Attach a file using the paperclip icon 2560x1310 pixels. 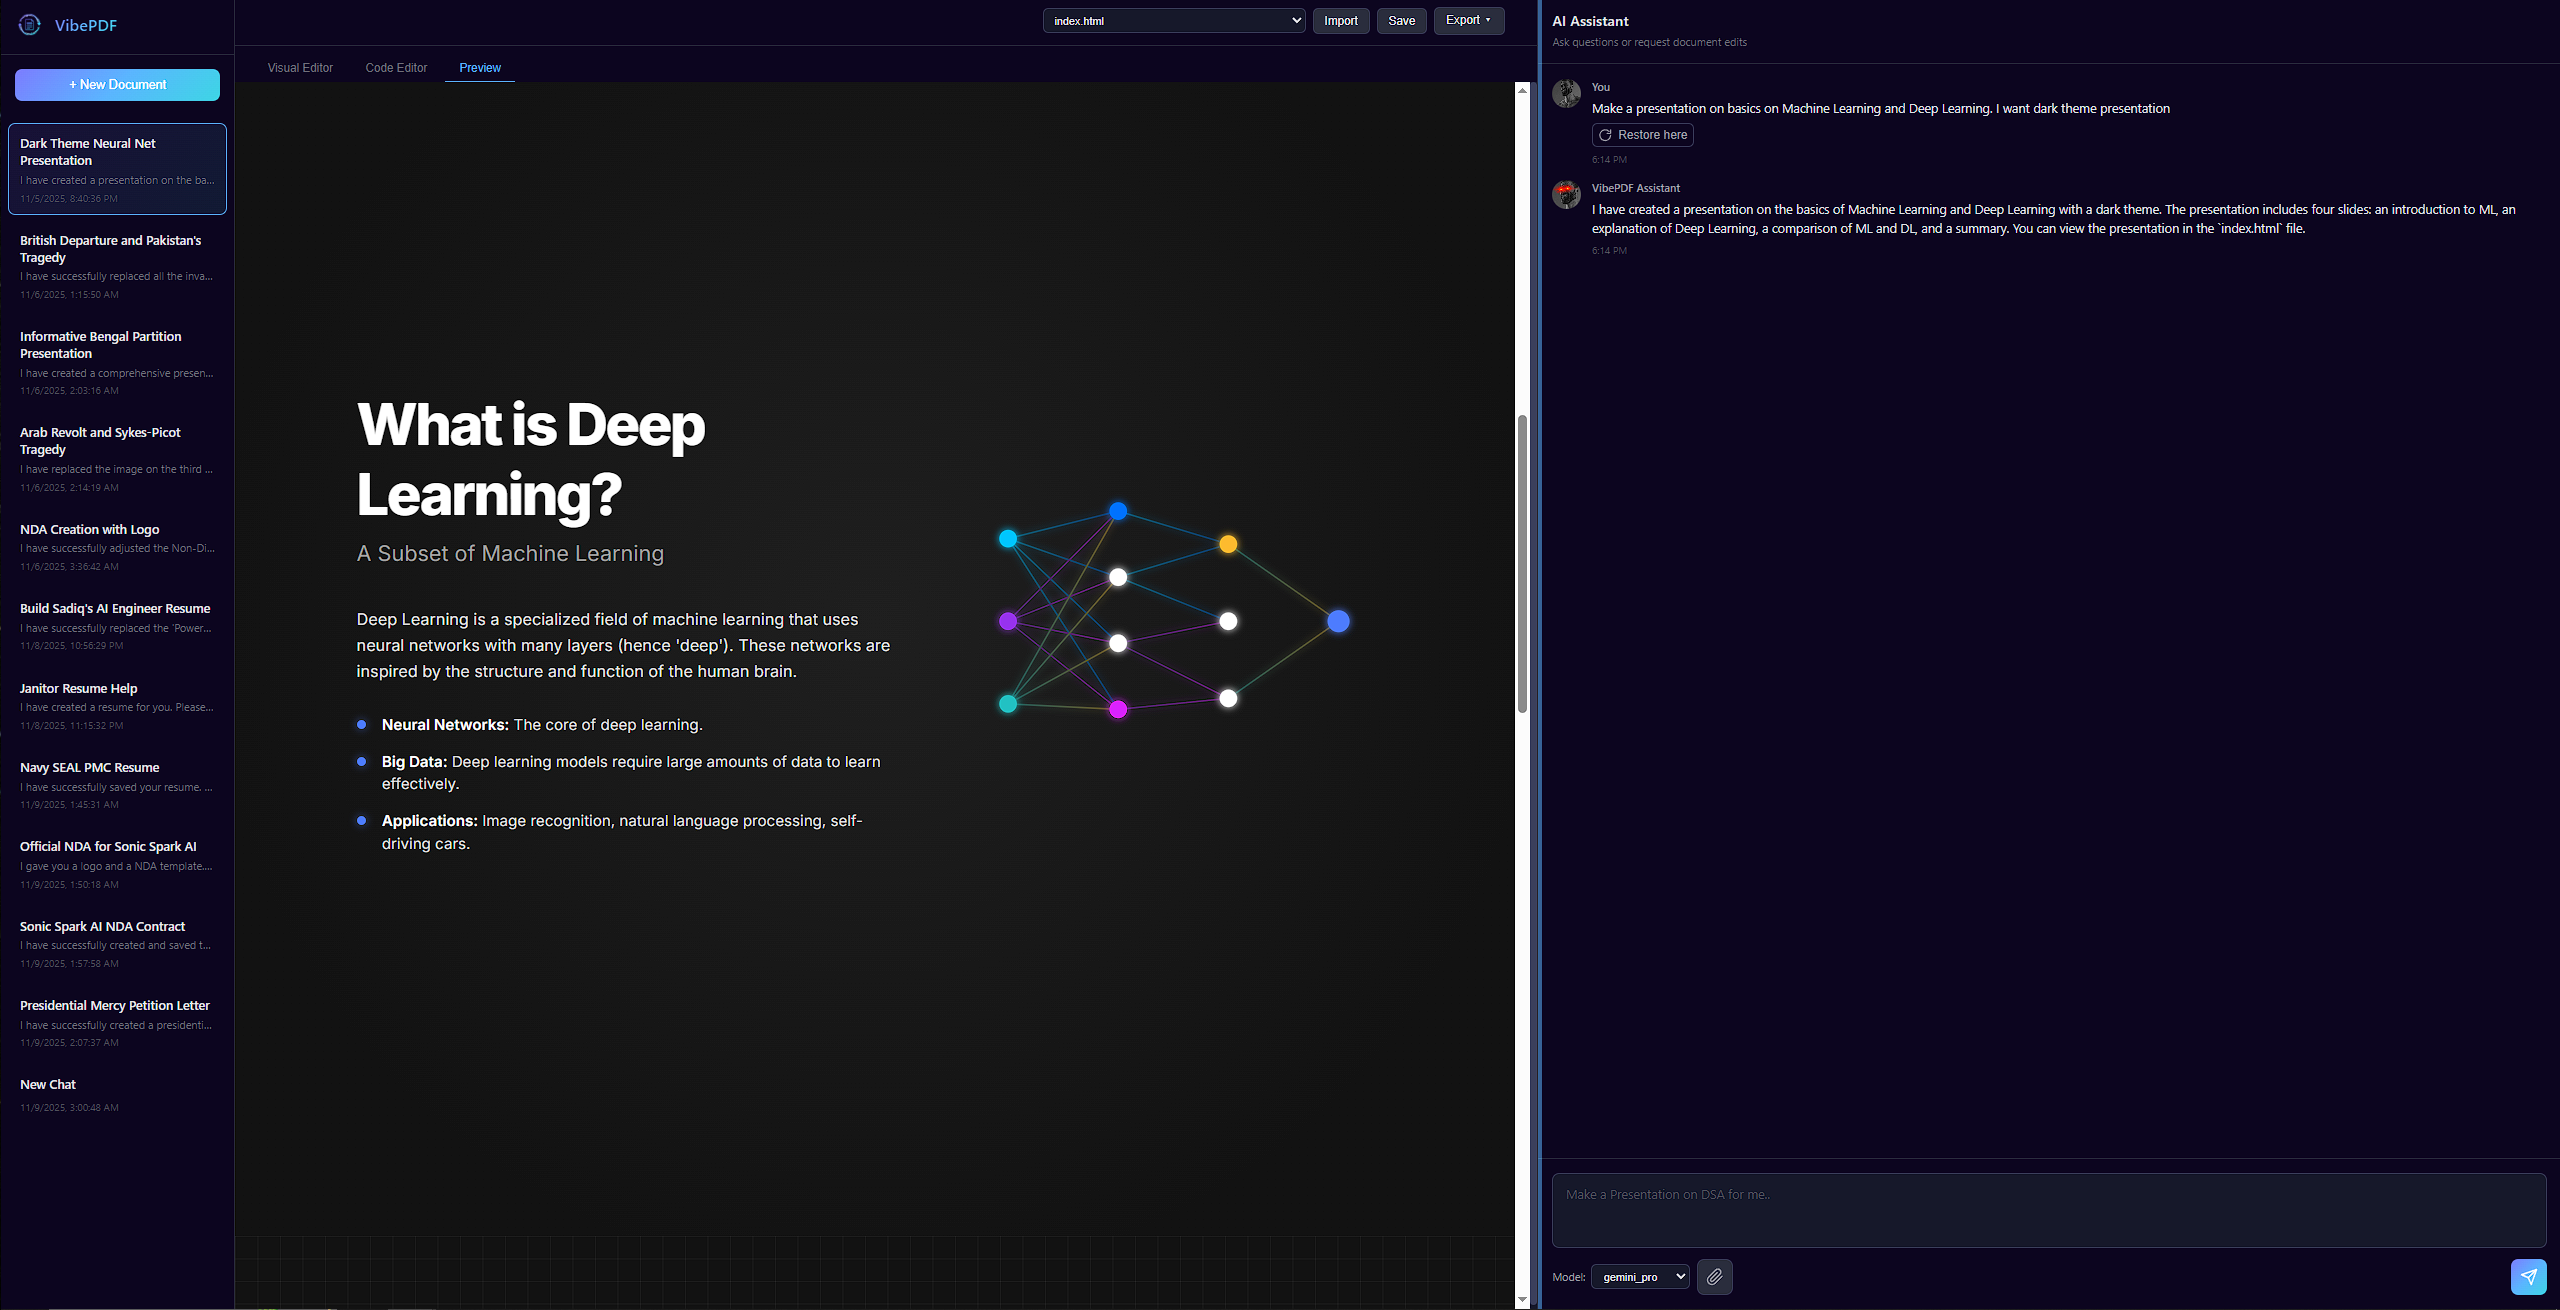tap(1713, 1277)
